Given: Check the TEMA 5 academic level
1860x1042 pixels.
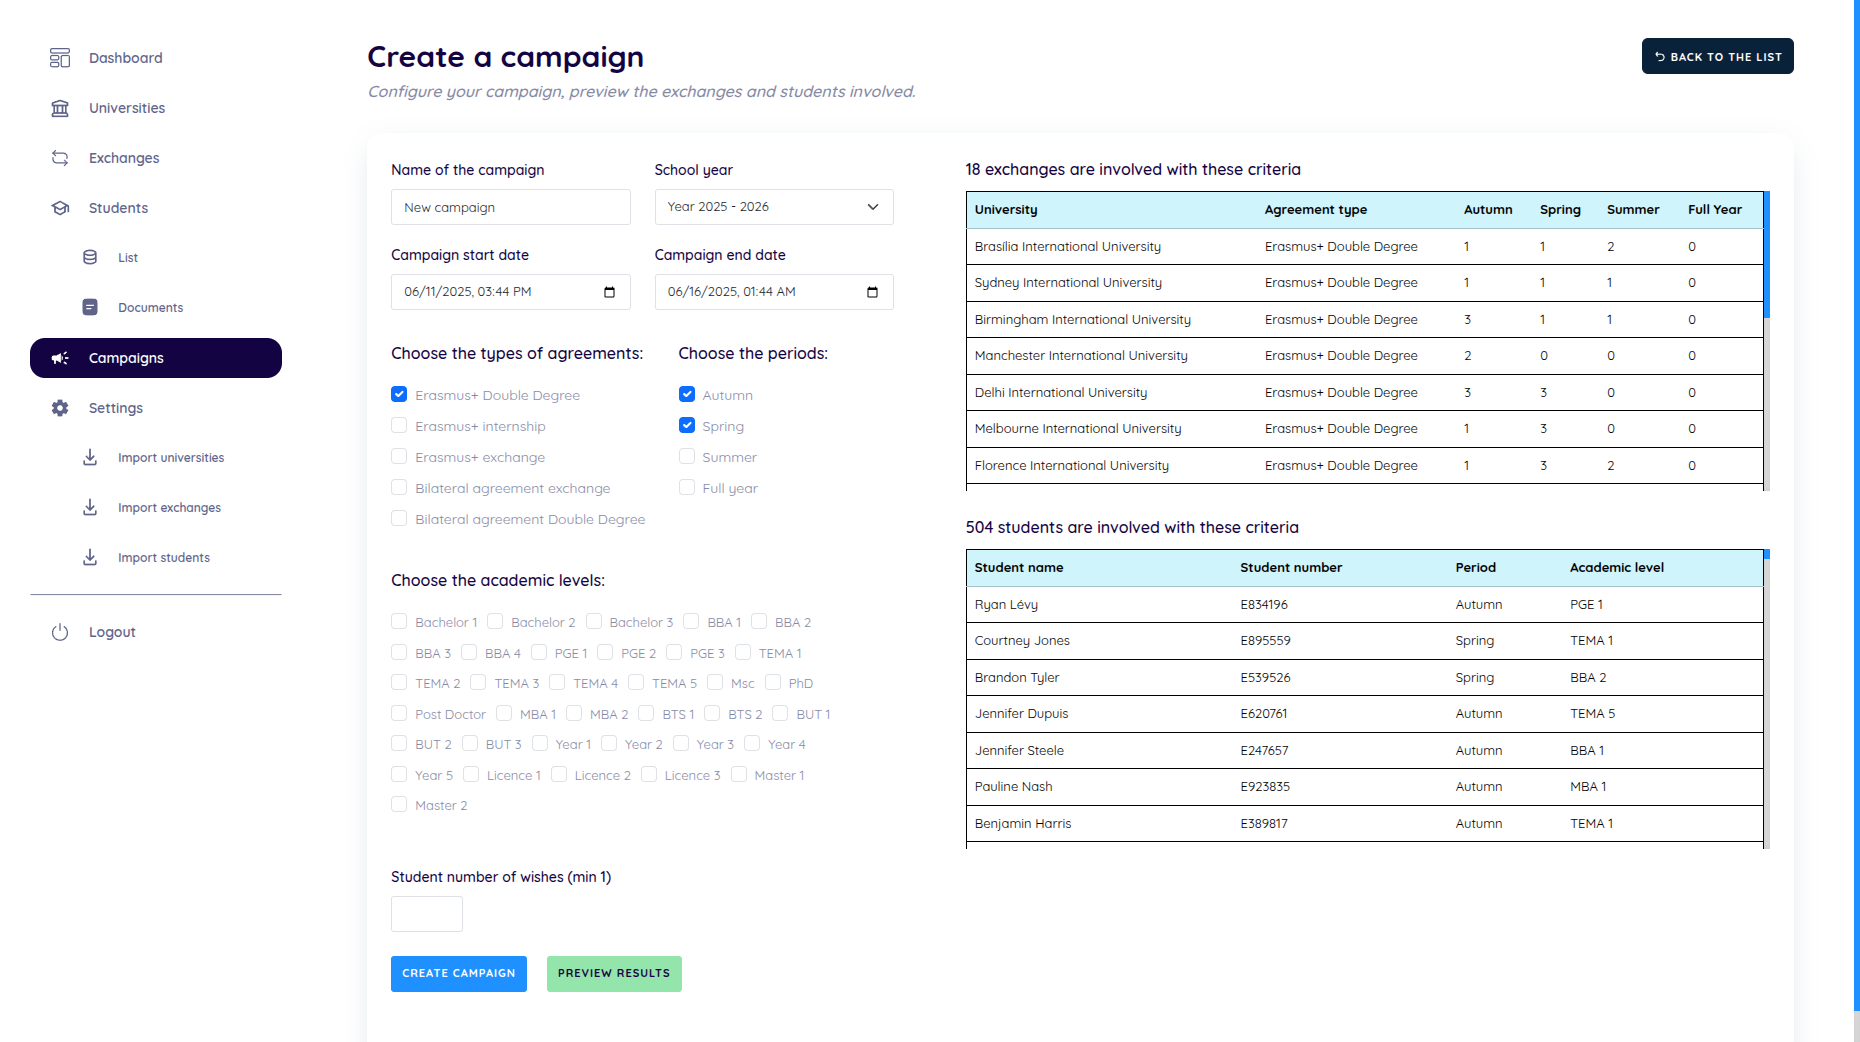Looking at the screenshot, I should [636, 683].
